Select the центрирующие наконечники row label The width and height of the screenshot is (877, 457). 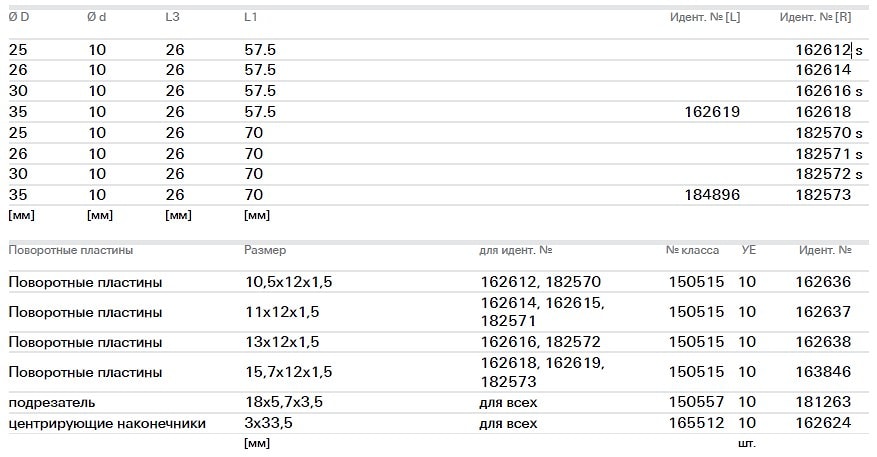click(x=107, y=423)
